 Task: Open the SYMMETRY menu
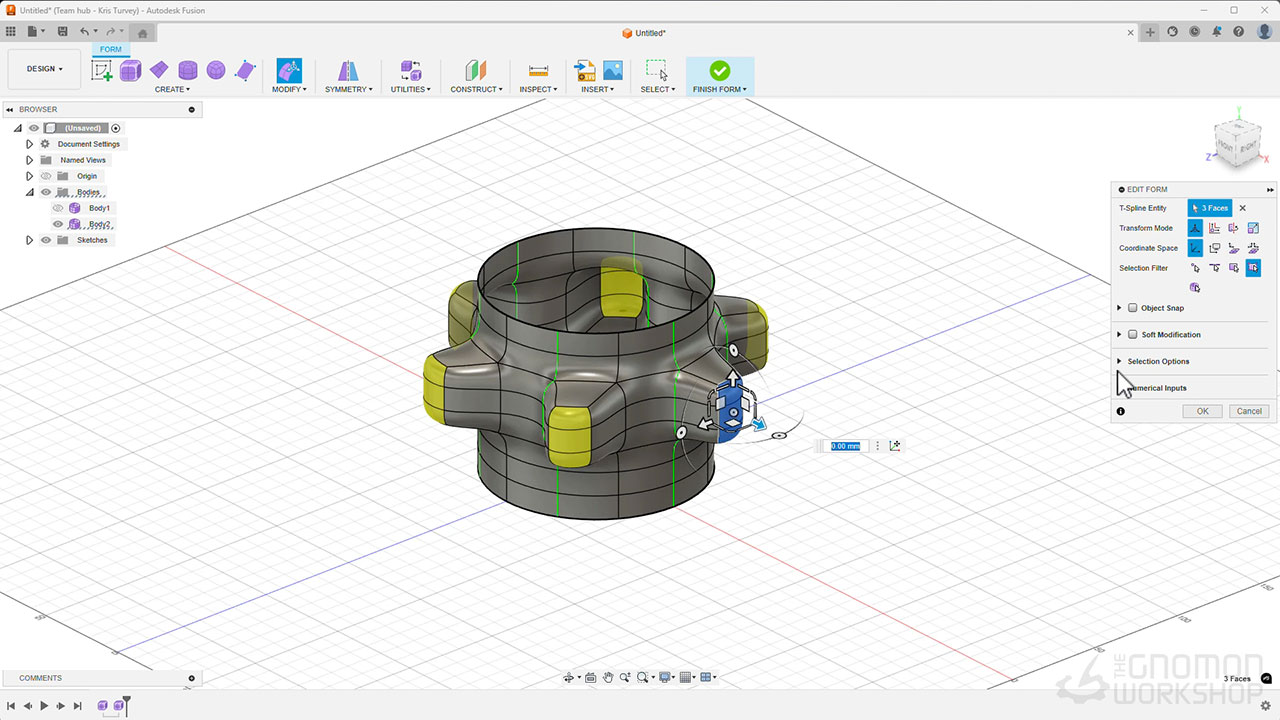(348, 89)
